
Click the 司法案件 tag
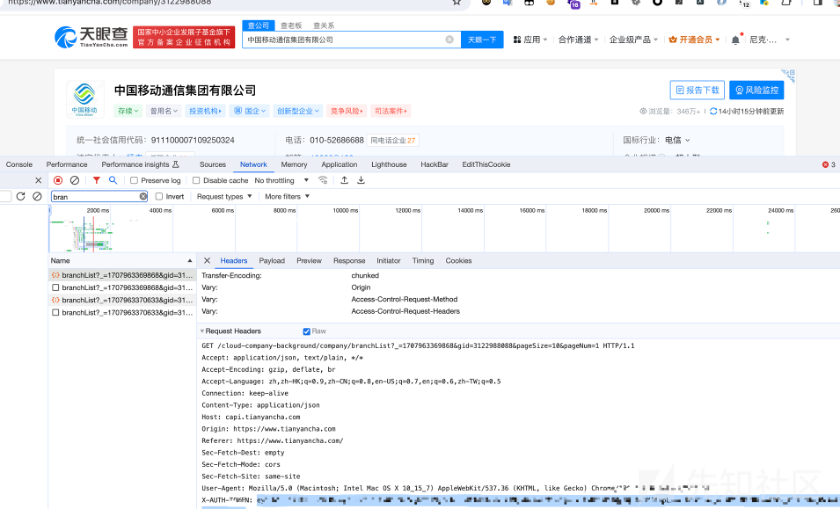click(x=391, y=111)
